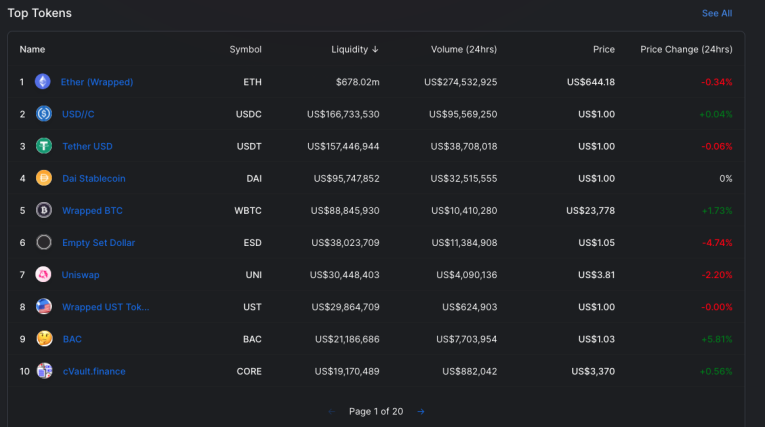Viewport: 765px width, 427px height.
Task: Select UNI price US$3.81
Action: (x=596, y=275)
